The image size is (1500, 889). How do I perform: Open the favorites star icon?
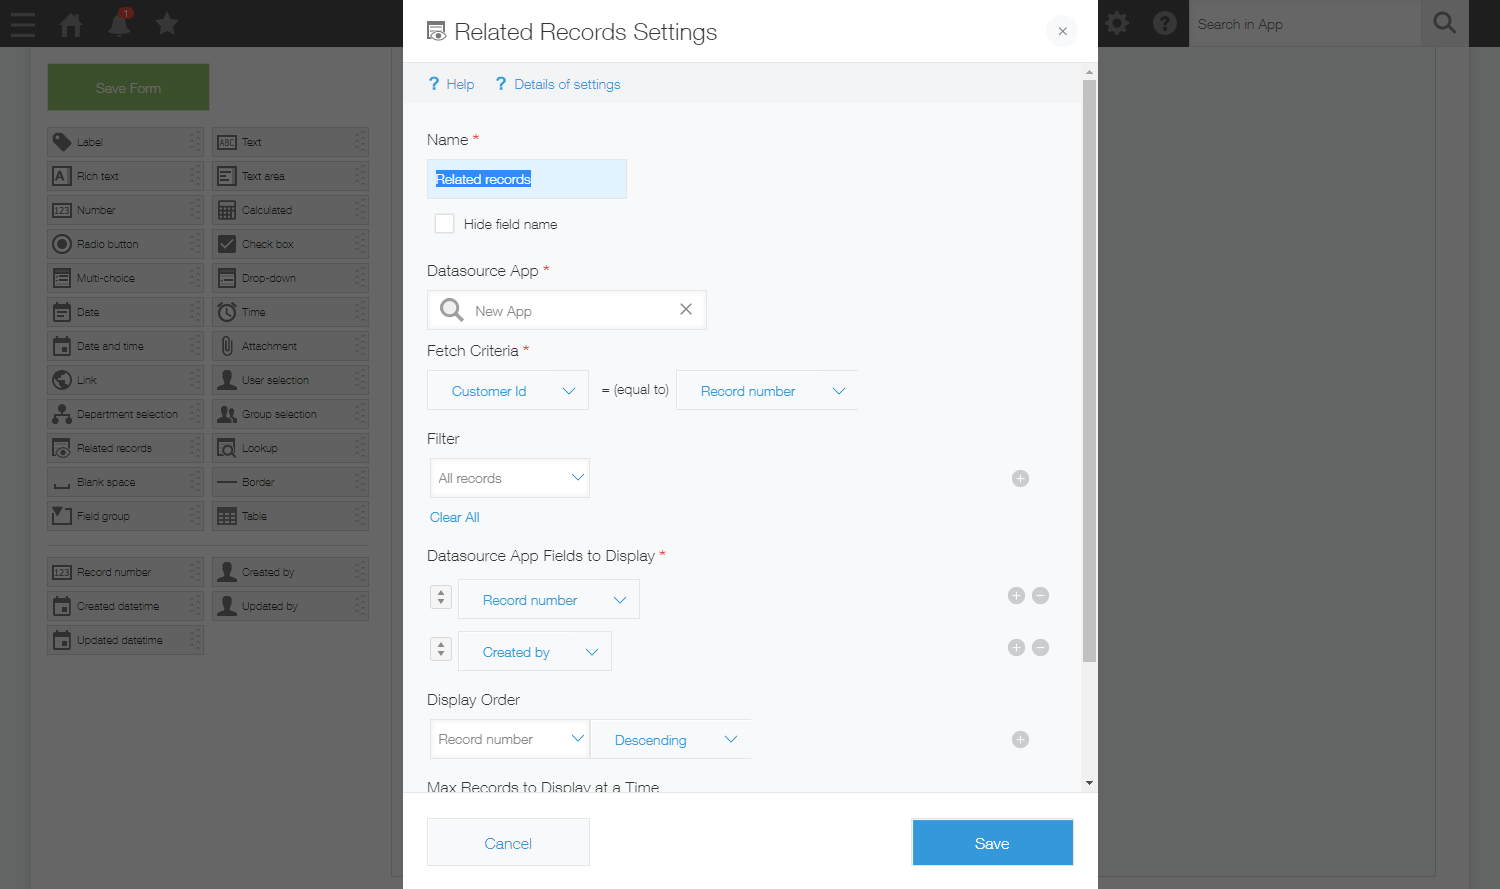click(x=167, y=24)
